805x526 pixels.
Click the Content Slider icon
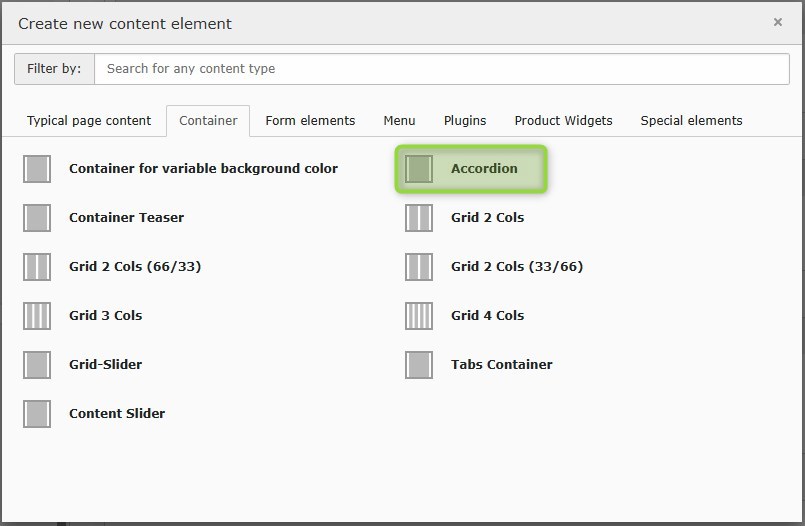coord(37,414)
